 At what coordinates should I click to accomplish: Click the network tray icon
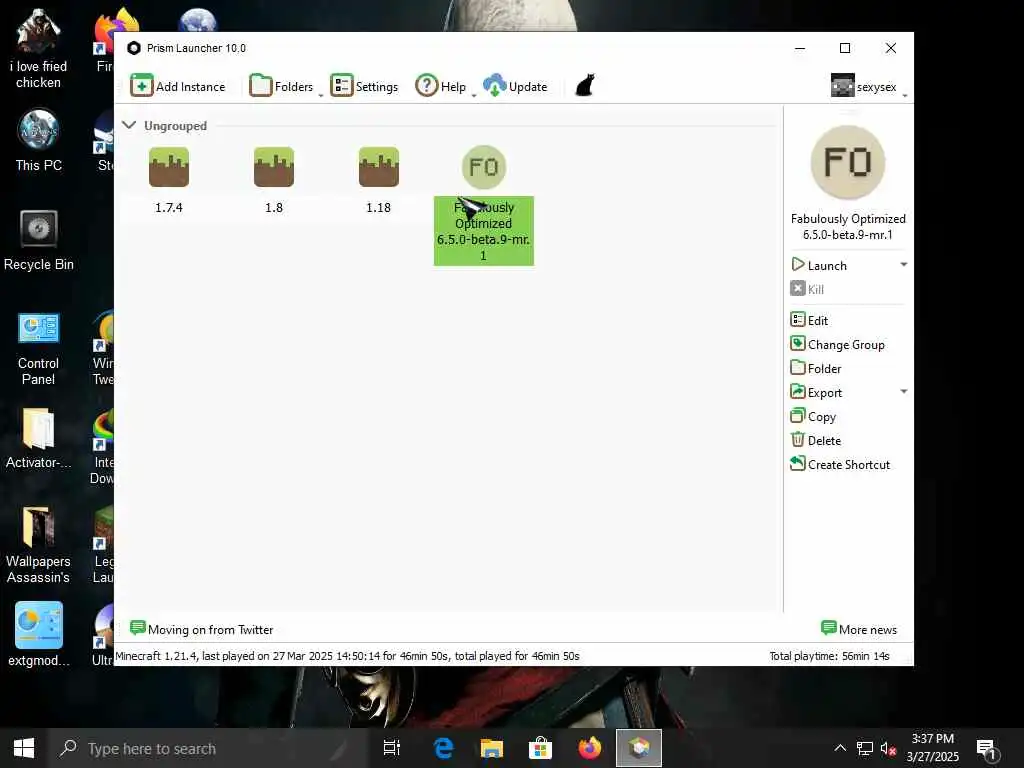(x=865, y=748)
